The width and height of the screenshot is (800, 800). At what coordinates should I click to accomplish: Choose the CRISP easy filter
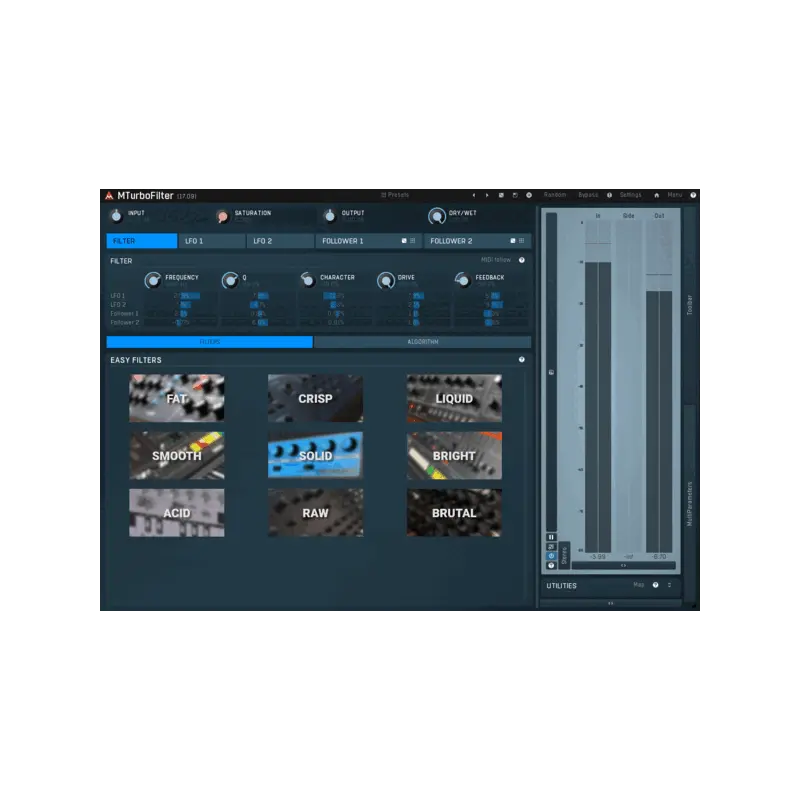click(315, 398)
